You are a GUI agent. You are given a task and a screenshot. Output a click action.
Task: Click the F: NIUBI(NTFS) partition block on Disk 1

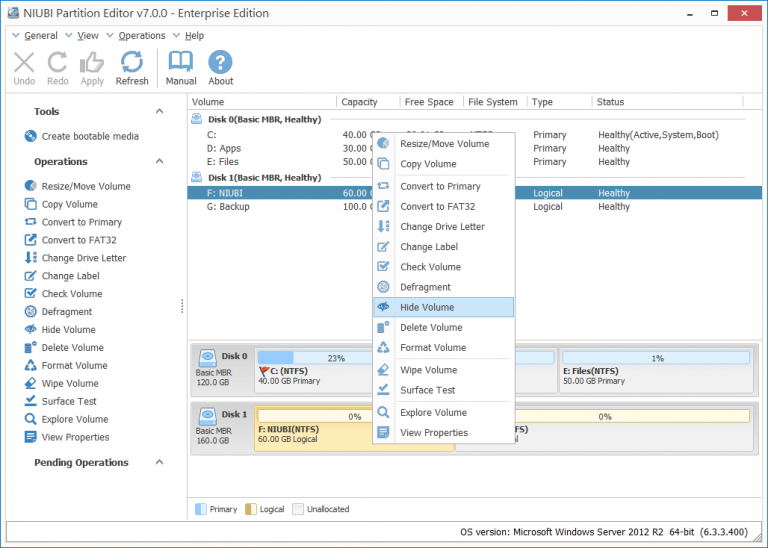point(313,429)
